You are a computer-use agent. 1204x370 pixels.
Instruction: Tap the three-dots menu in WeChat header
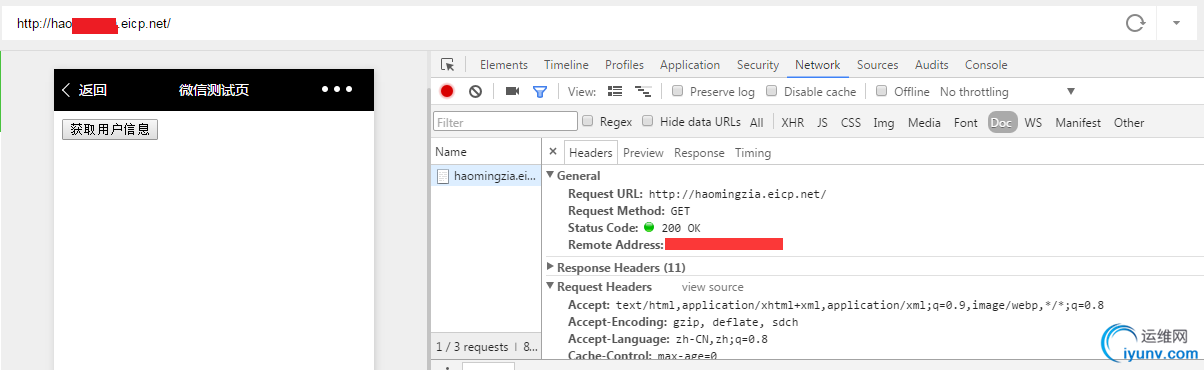coord(337,89)
